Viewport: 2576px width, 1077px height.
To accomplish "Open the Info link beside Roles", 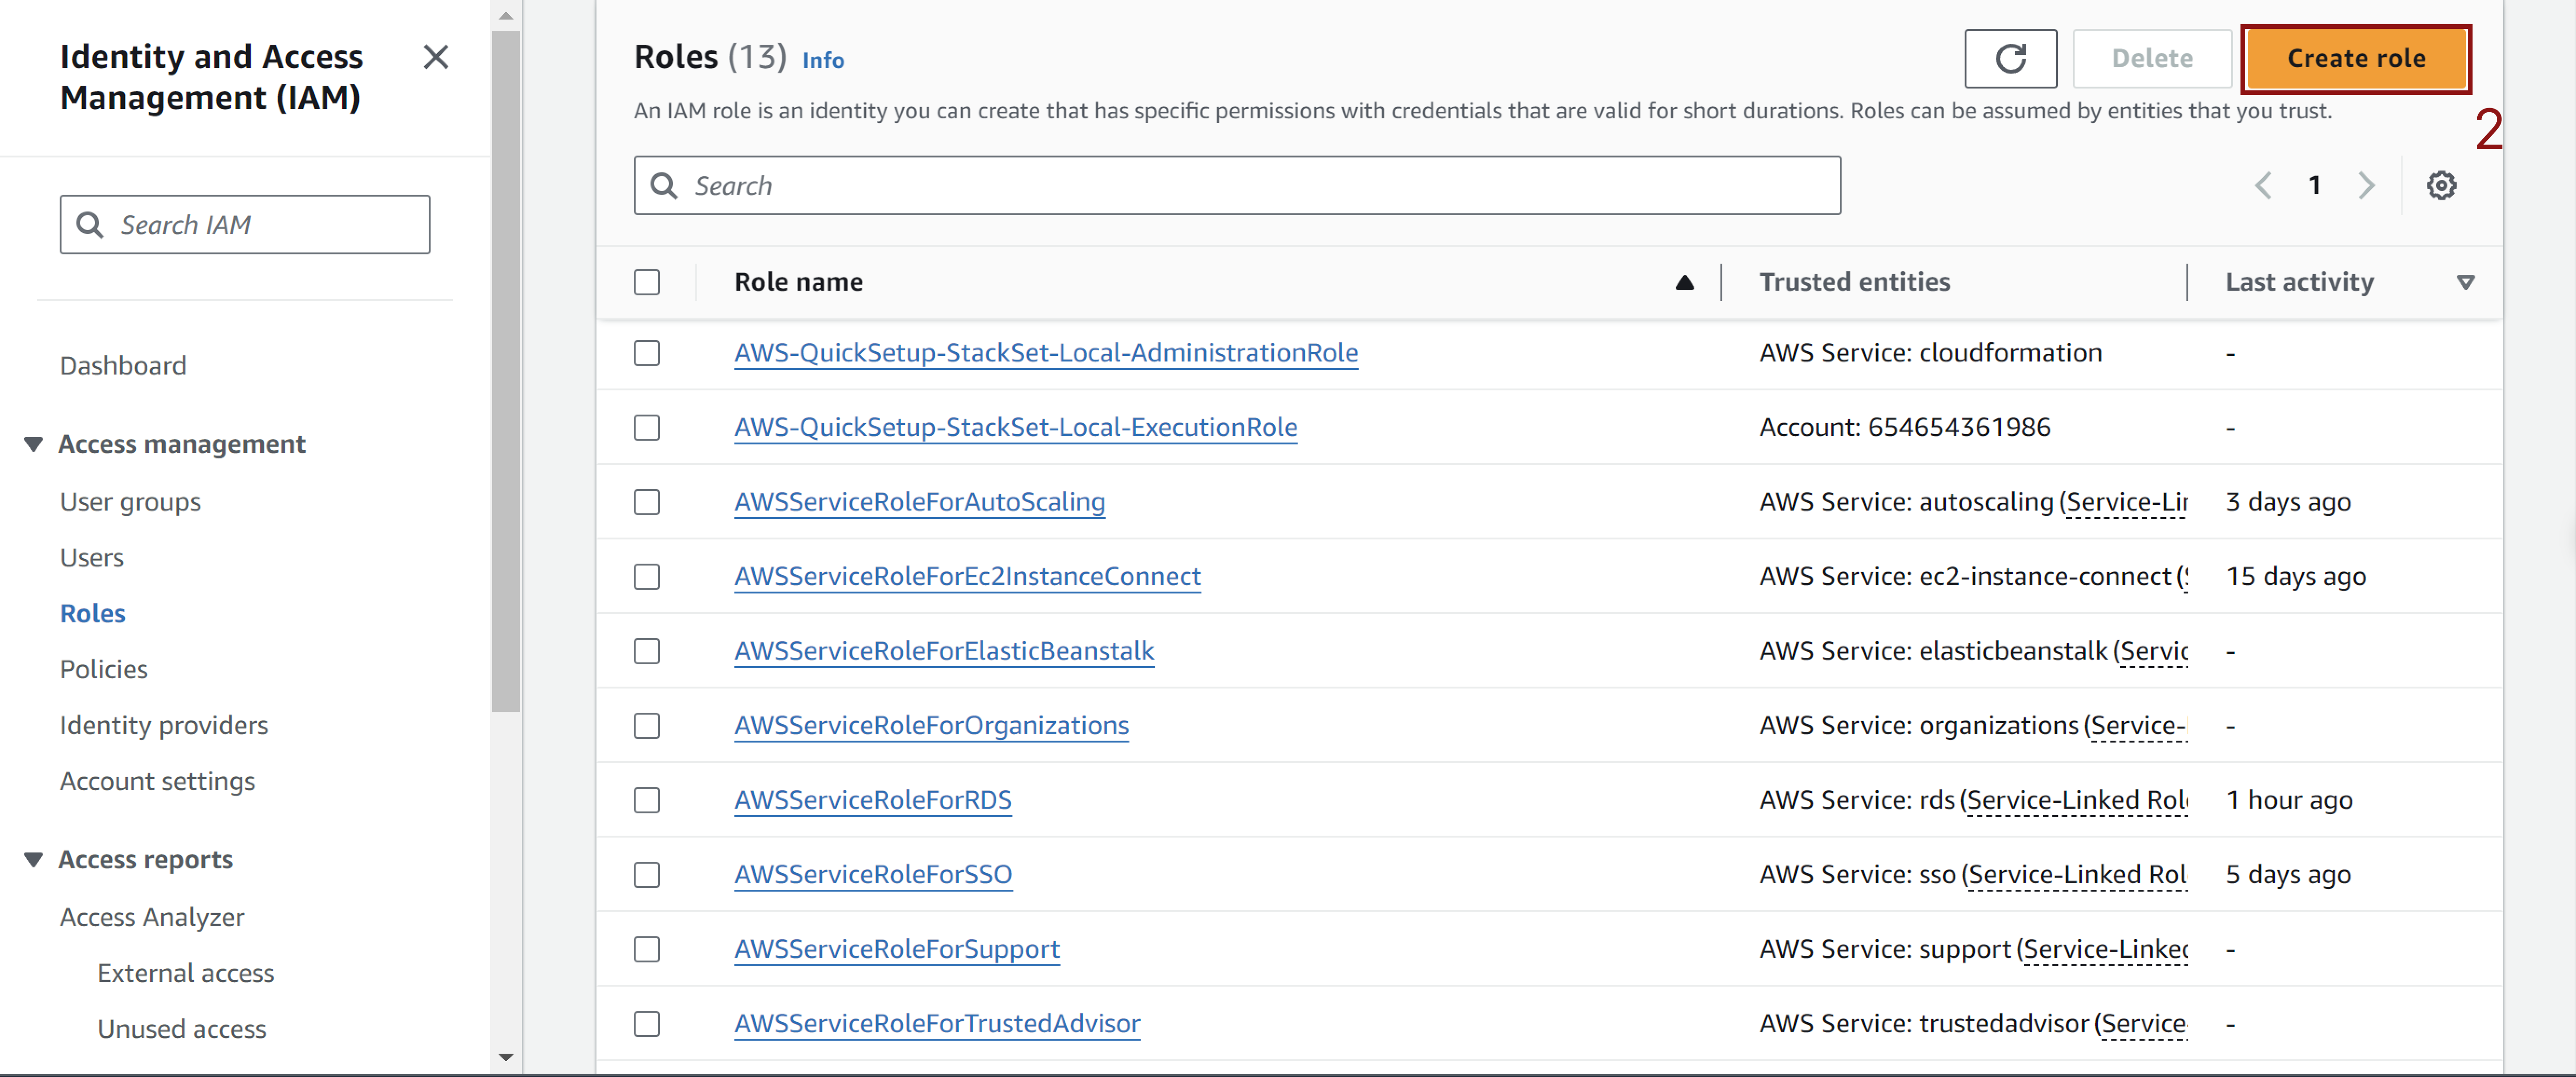I will (x=823, y=61).
